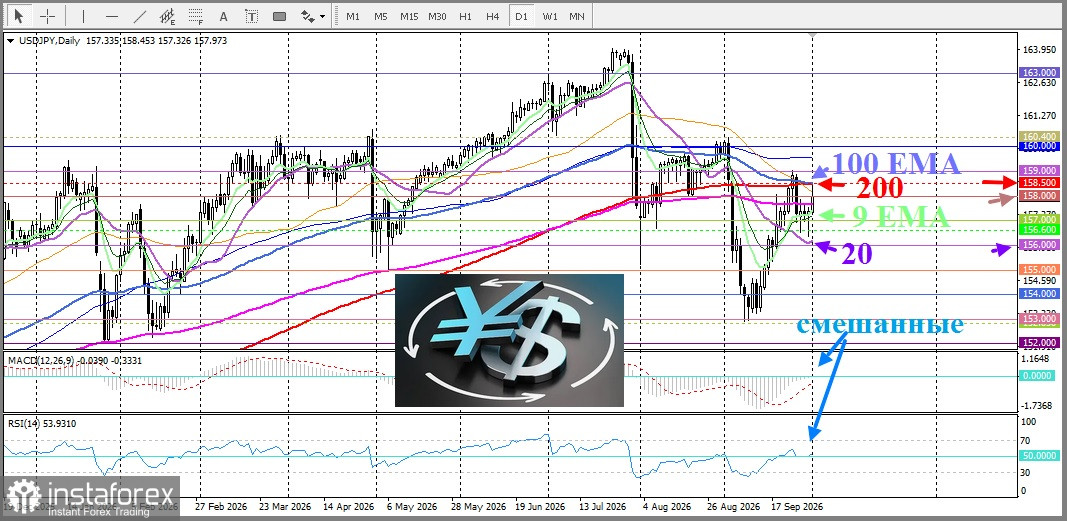Open the Arrows tool dropdown arrow
This screenshot has width=1067, height=521.
(322, 16)
